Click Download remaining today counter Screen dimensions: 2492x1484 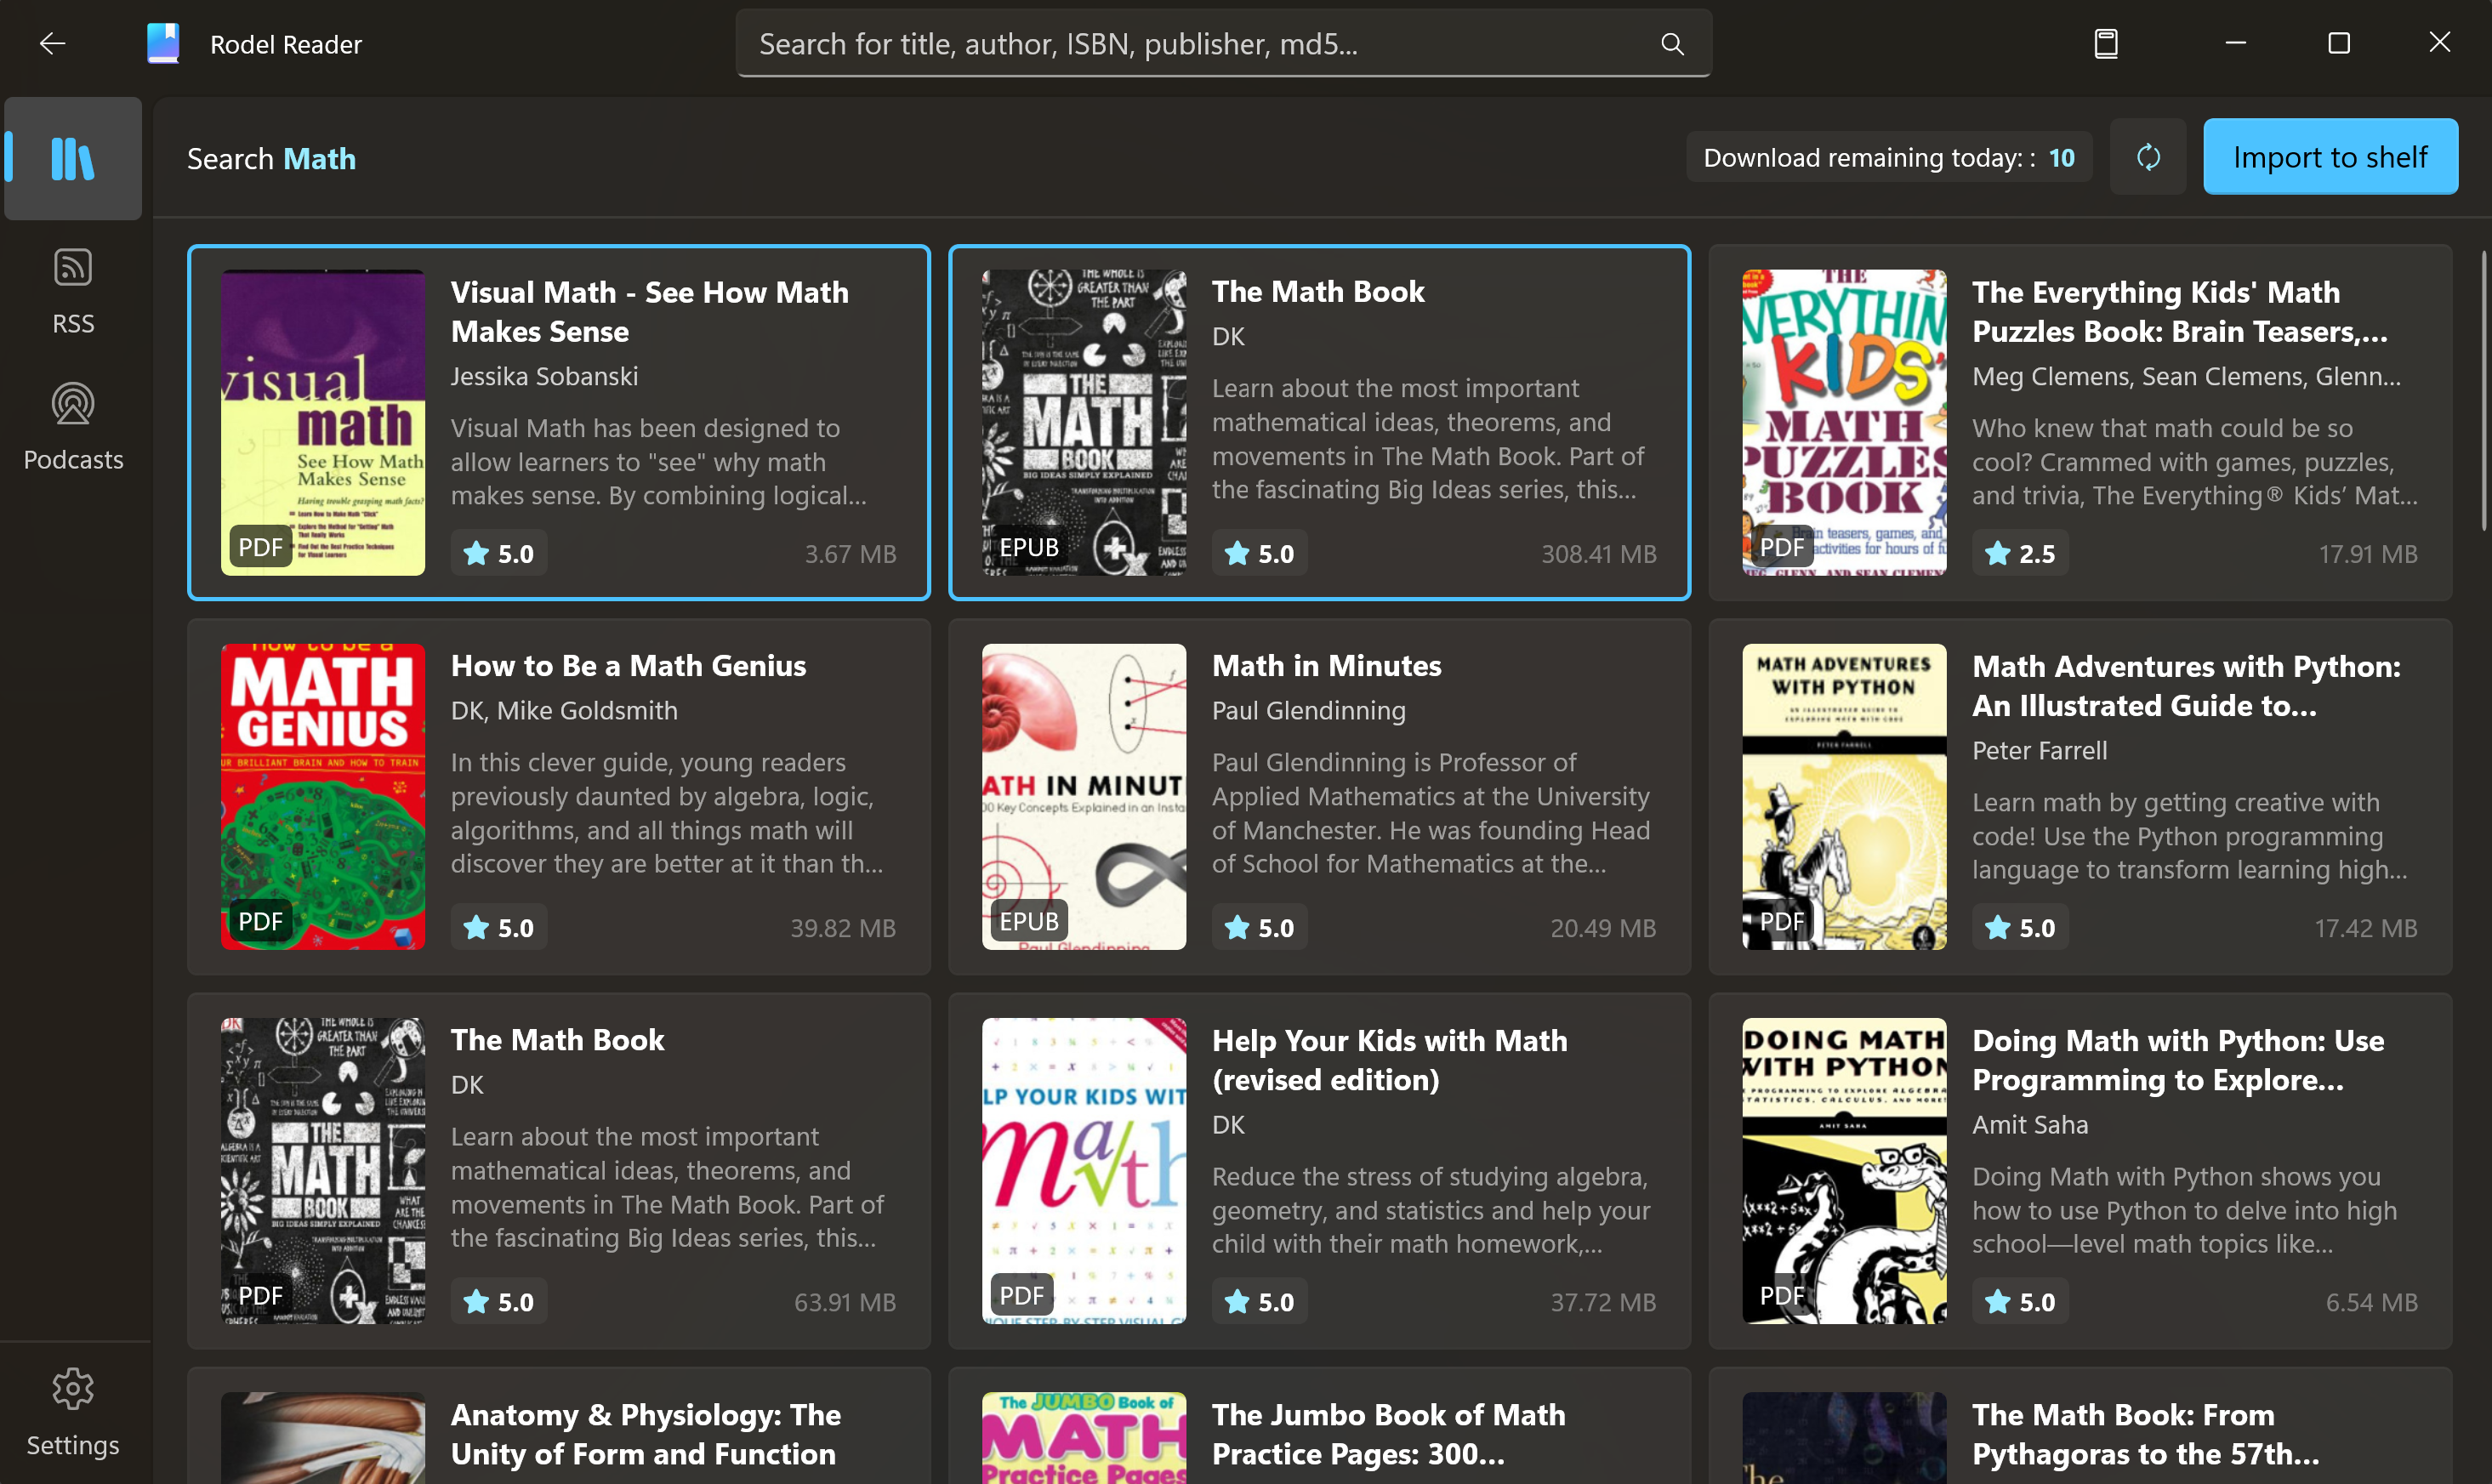coord(1888,157)
